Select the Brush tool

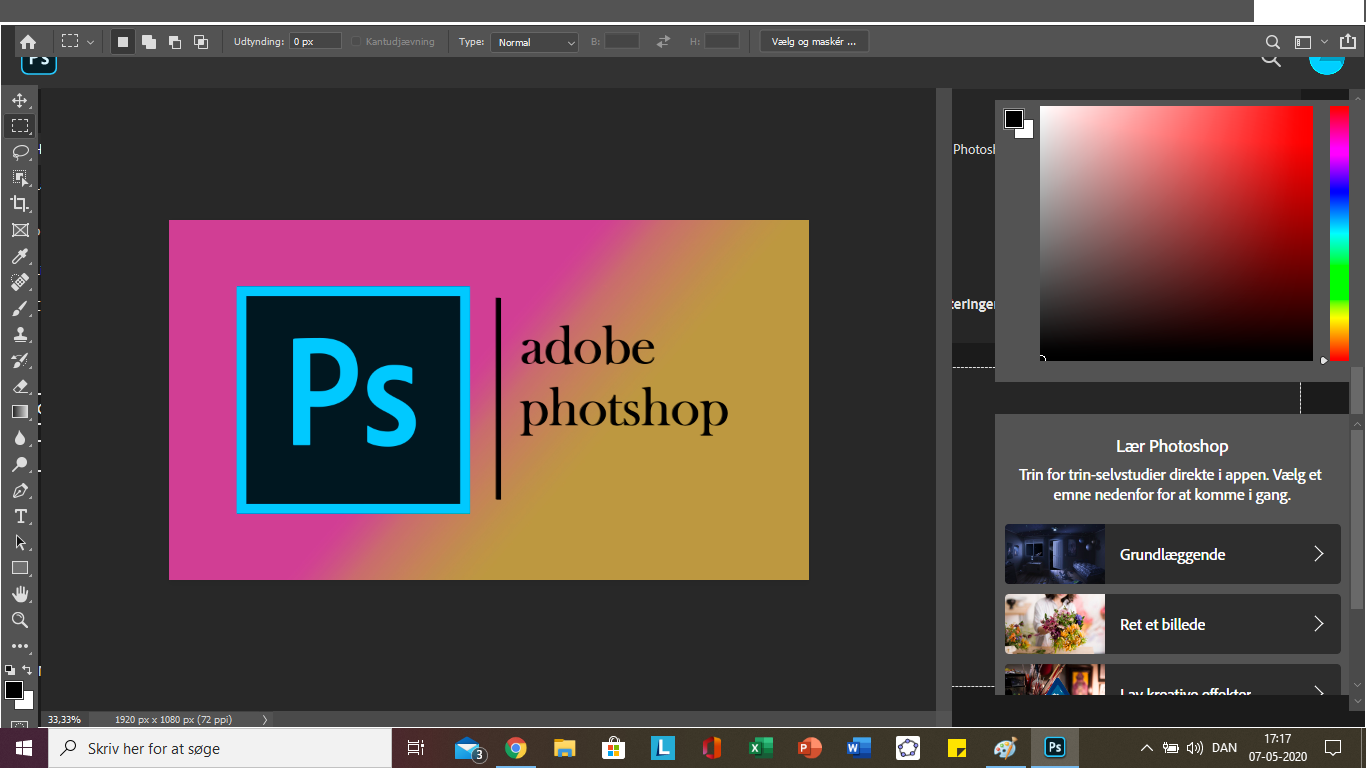click(x=20, y=308)
